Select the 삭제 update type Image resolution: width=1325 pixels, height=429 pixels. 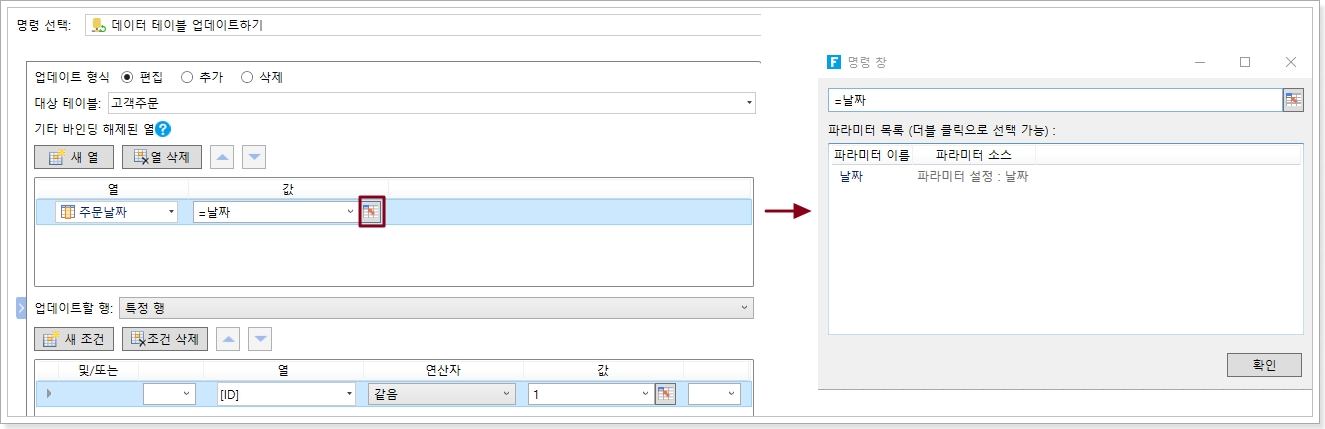point(247,77)
